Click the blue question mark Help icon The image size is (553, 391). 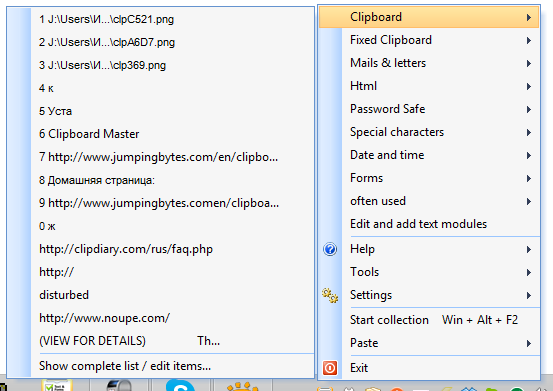pyautogui.click(x=330, y=249)
